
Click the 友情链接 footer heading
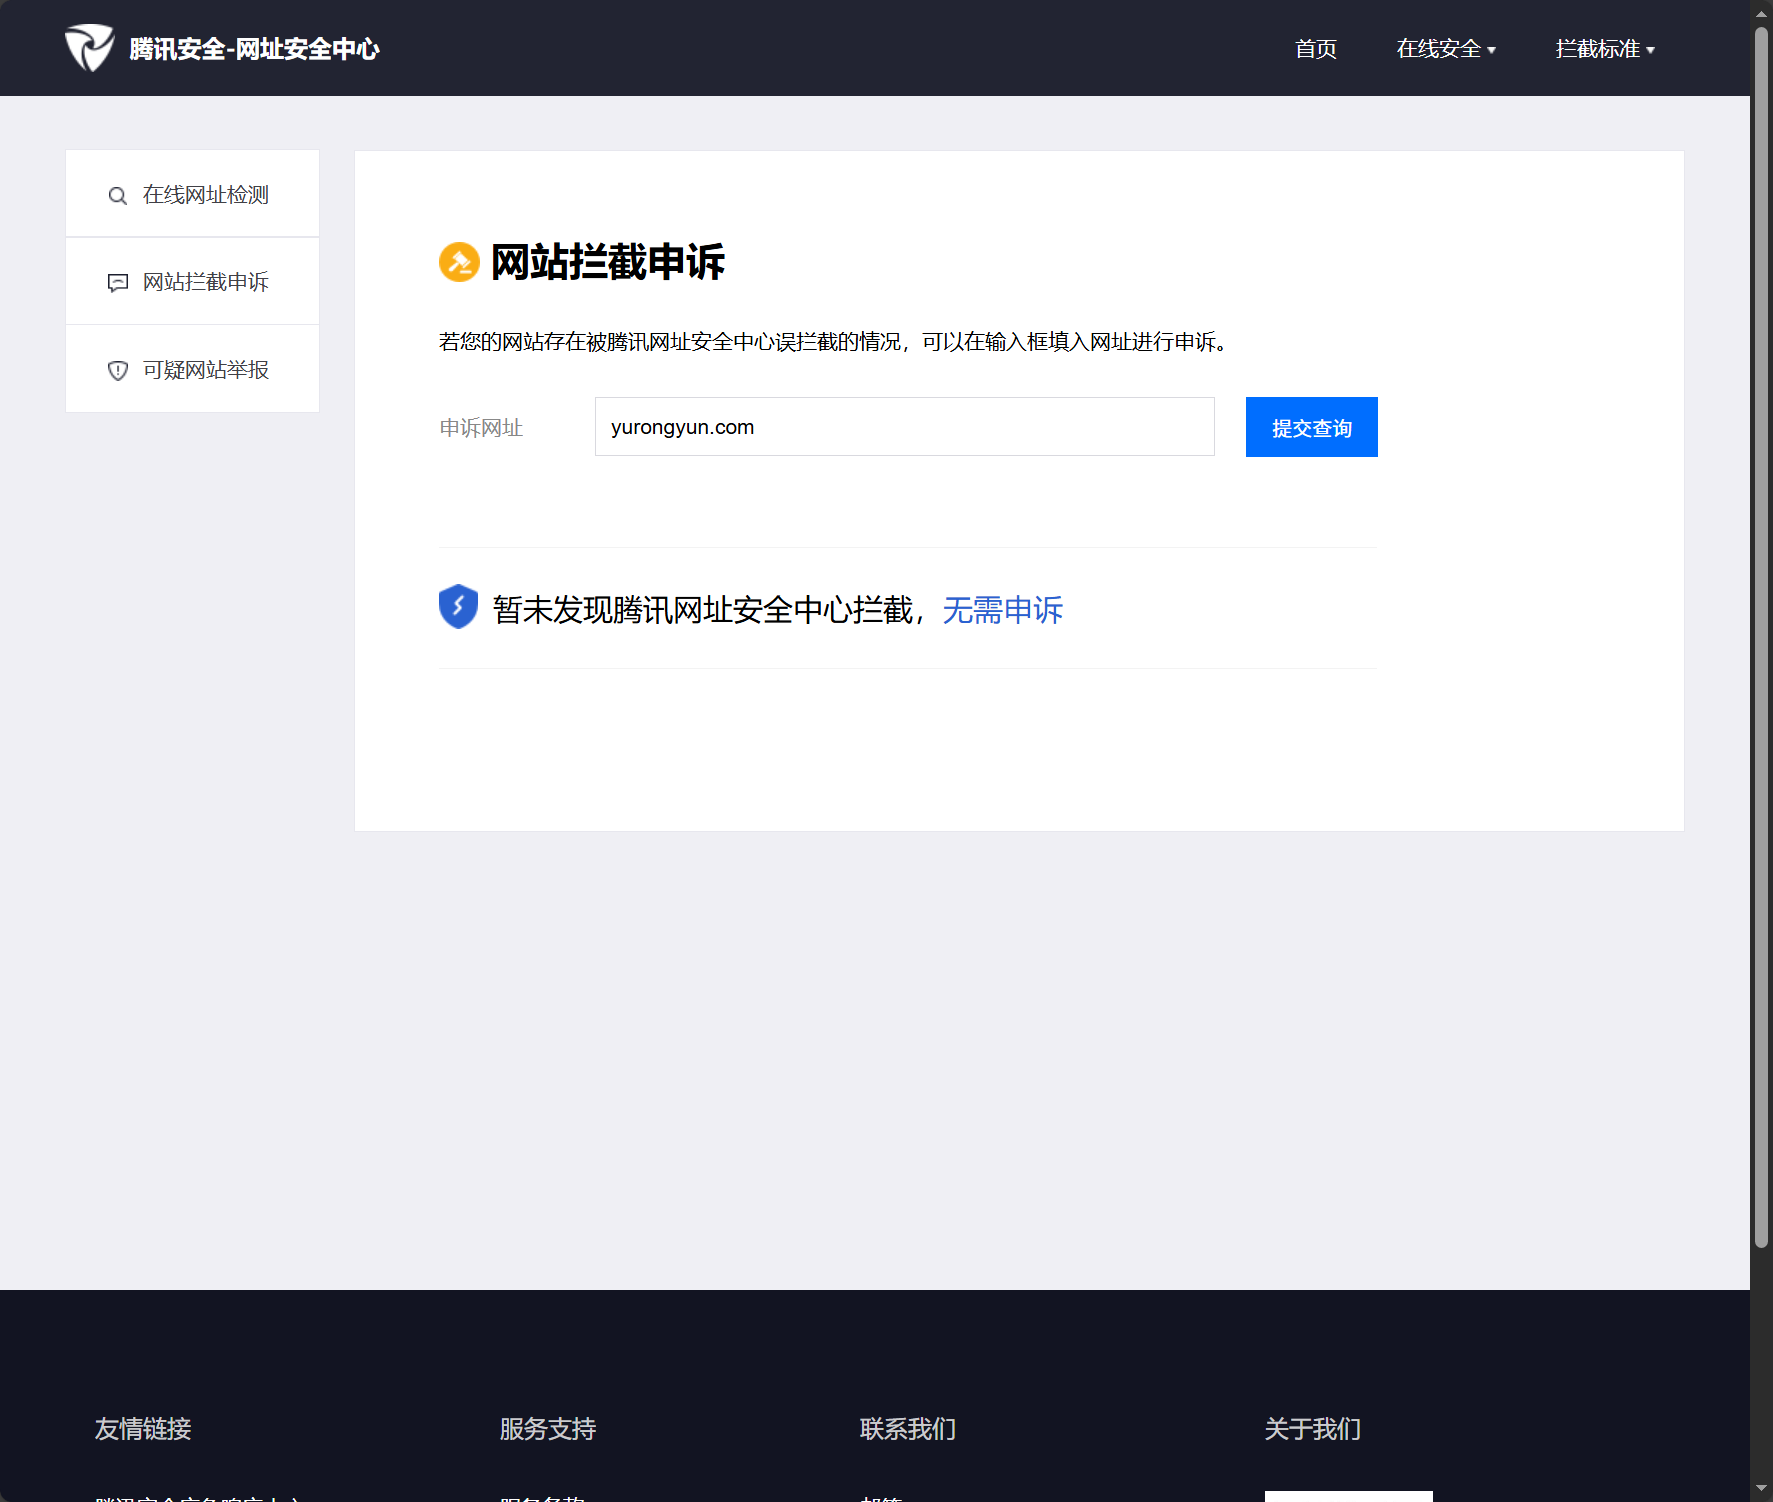[143, 1429]
